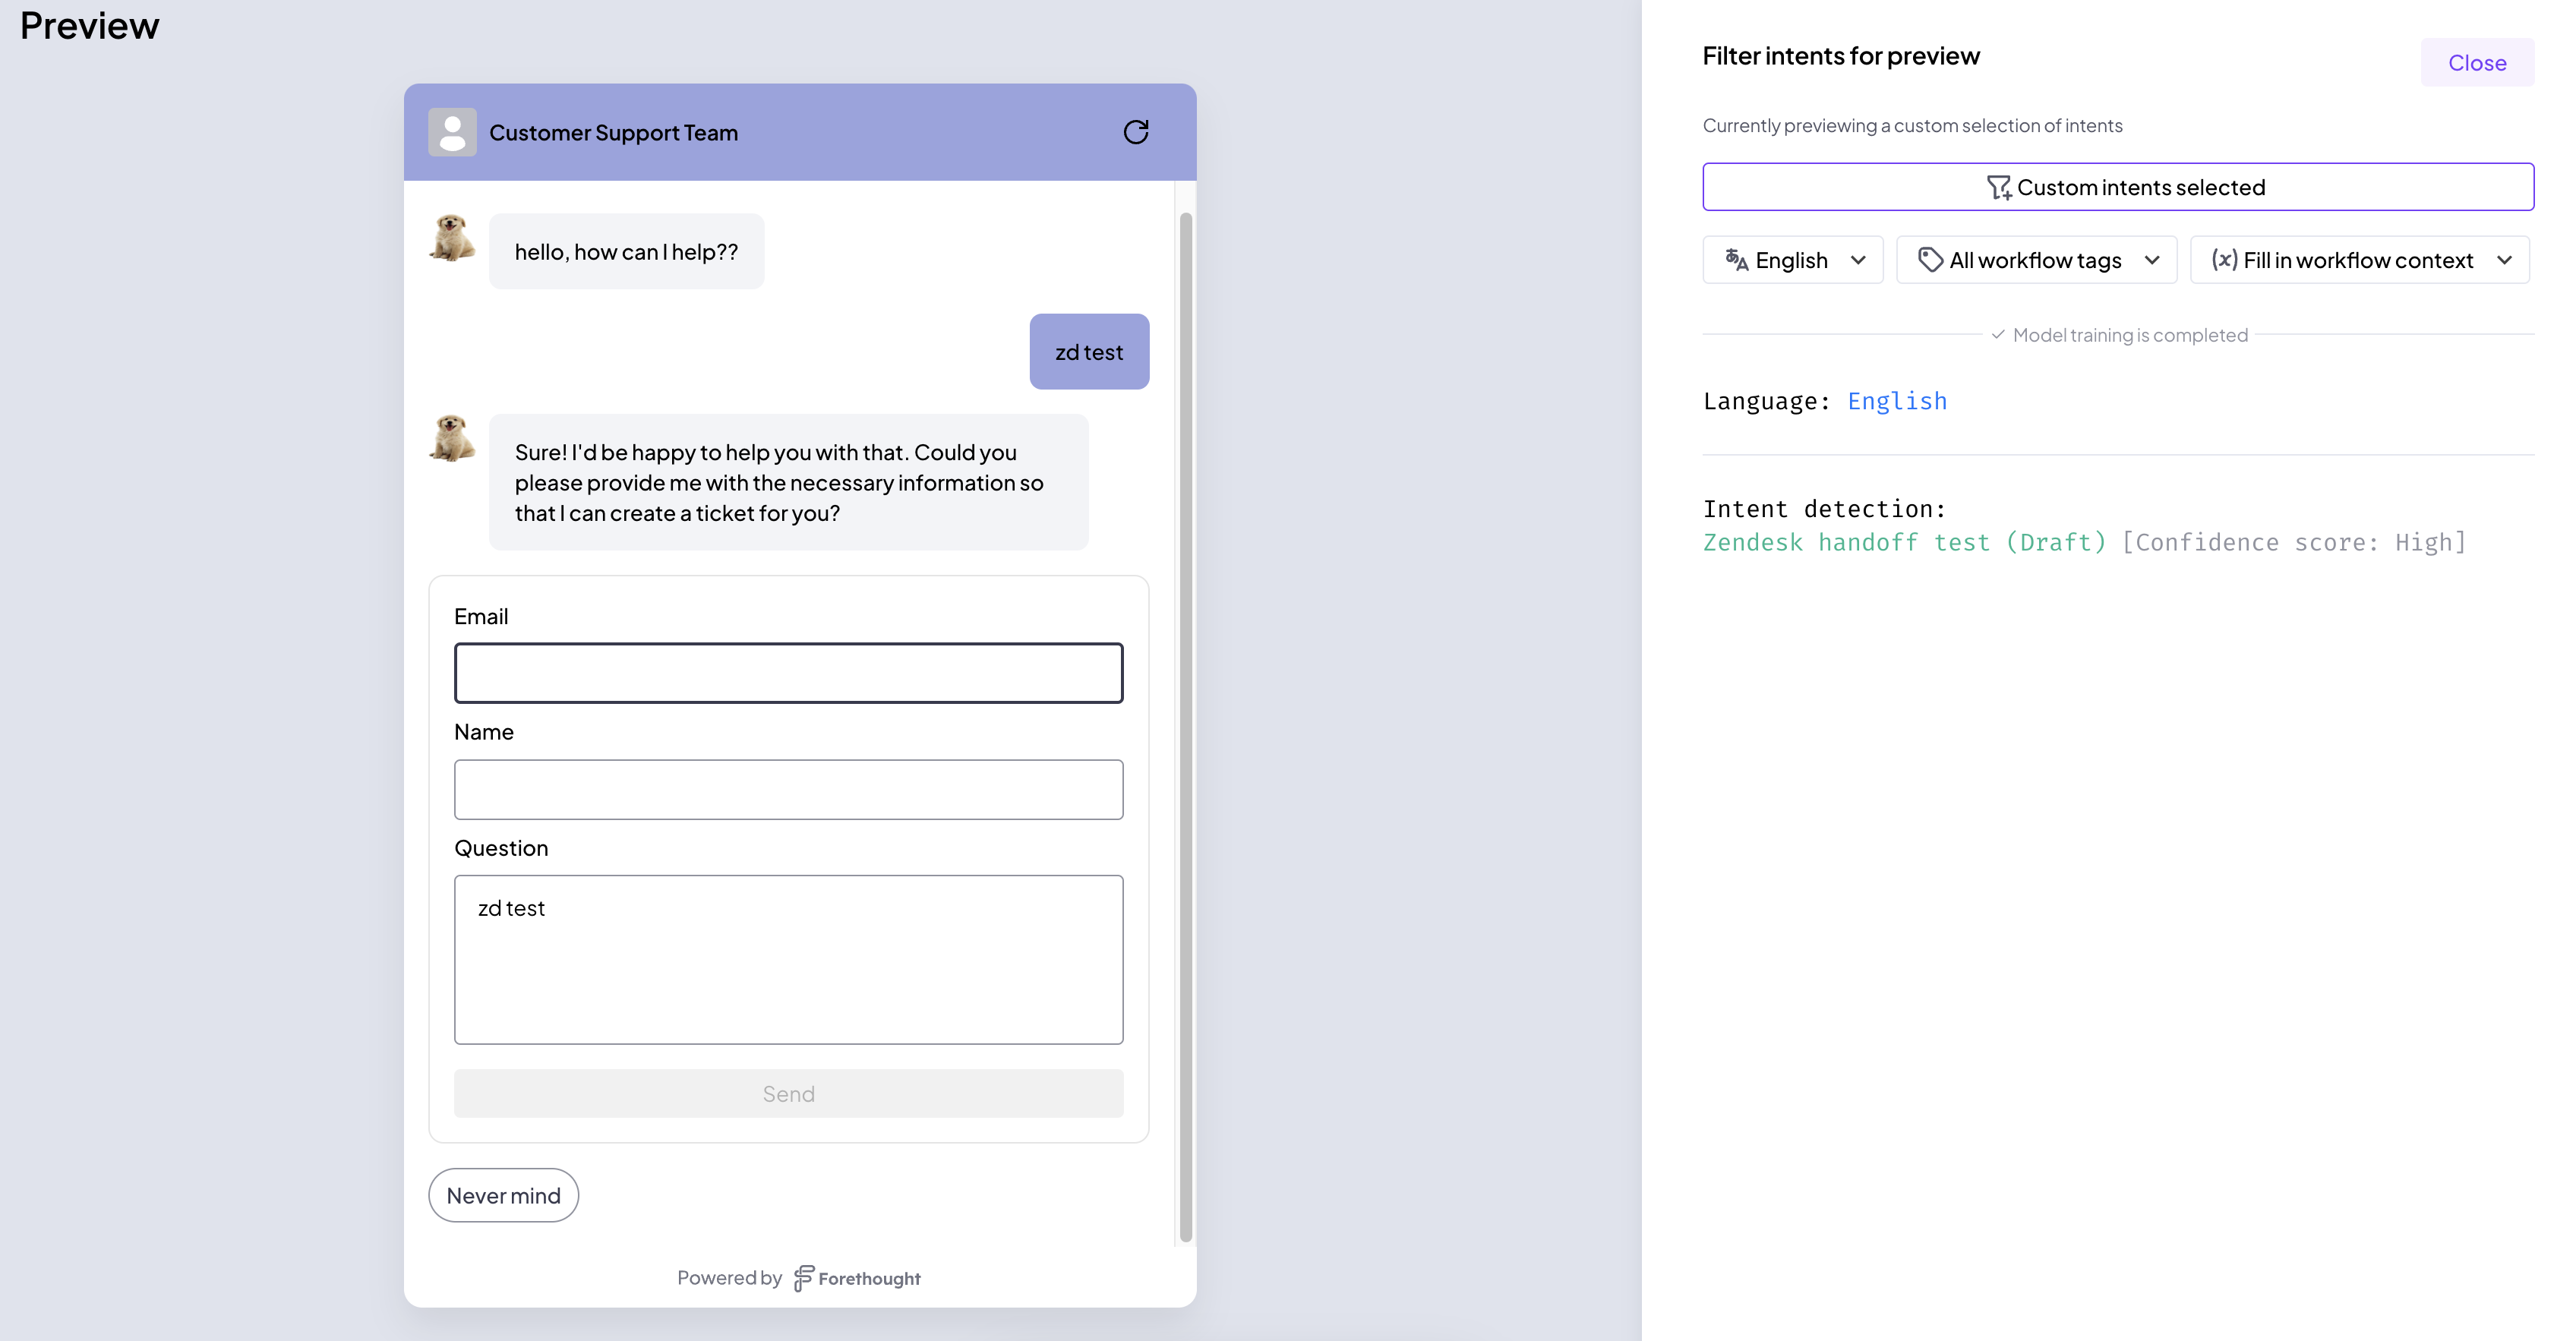2576x1341 pixels.
Task: Click the Zendesk handoff test (Draft) intent
Action: coord(1905,542)
